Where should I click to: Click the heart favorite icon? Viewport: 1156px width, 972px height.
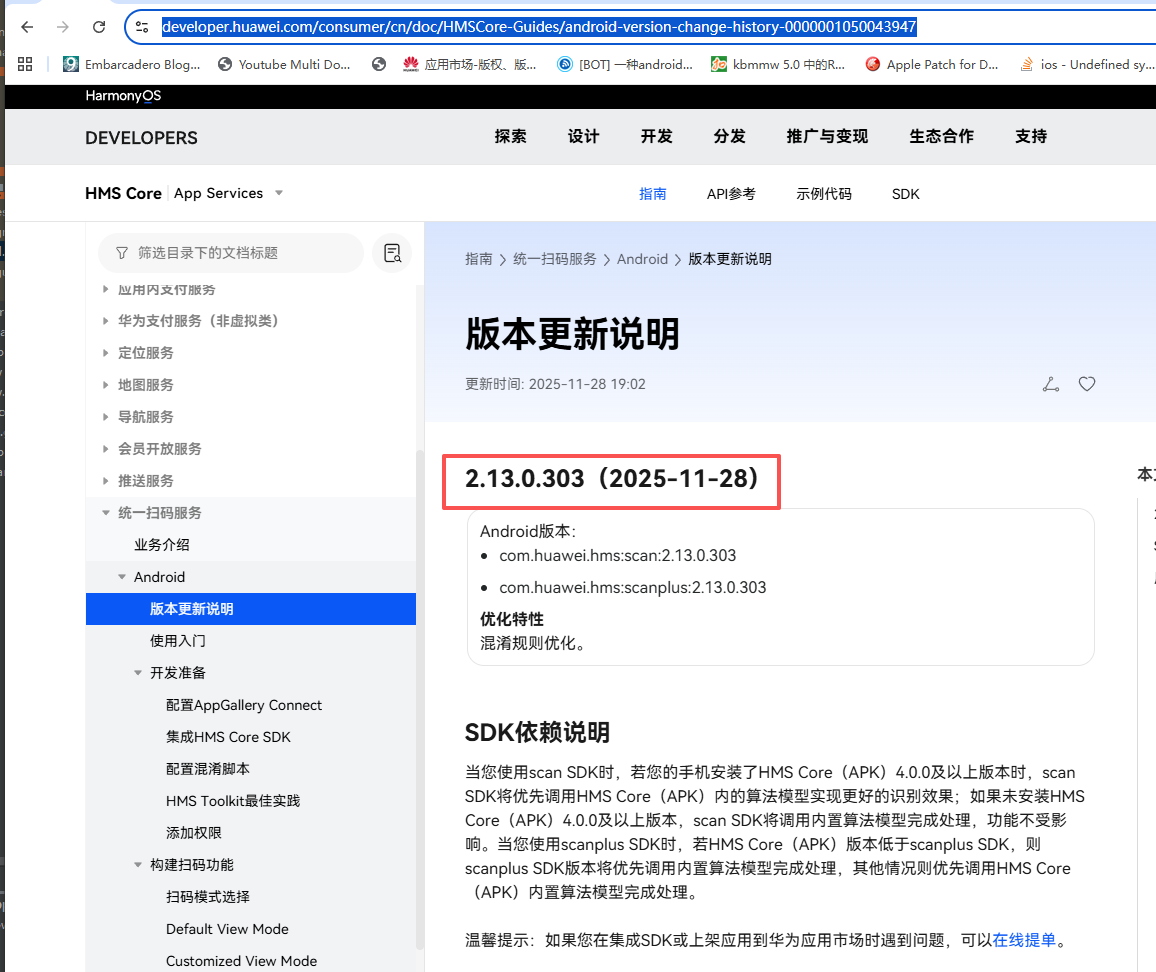1087,384
